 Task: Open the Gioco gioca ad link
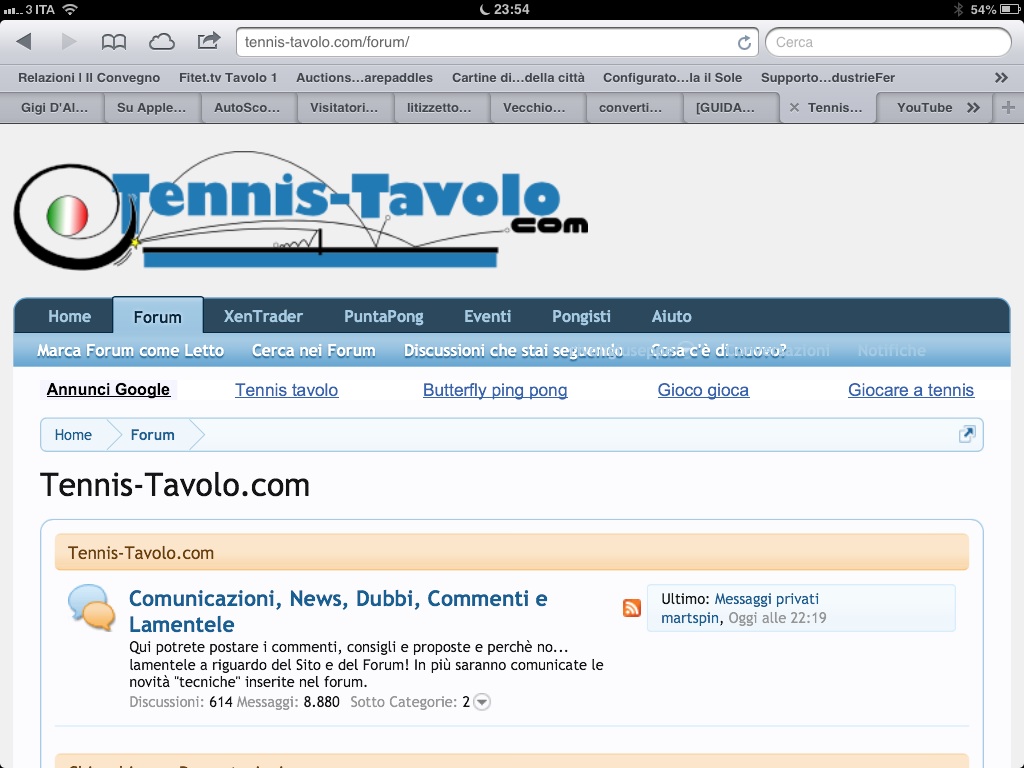tap(703, 390)
